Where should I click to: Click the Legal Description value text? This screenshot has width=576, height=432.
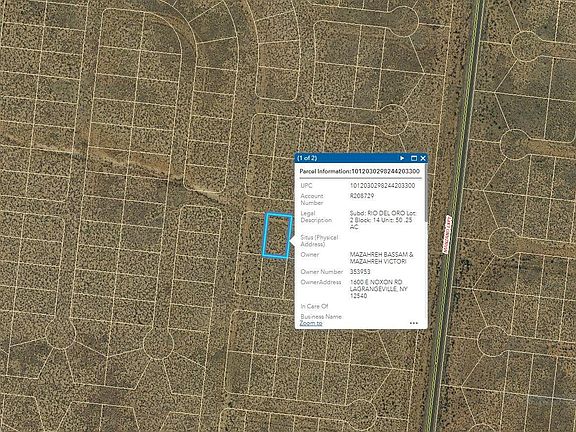pos(383,220)
